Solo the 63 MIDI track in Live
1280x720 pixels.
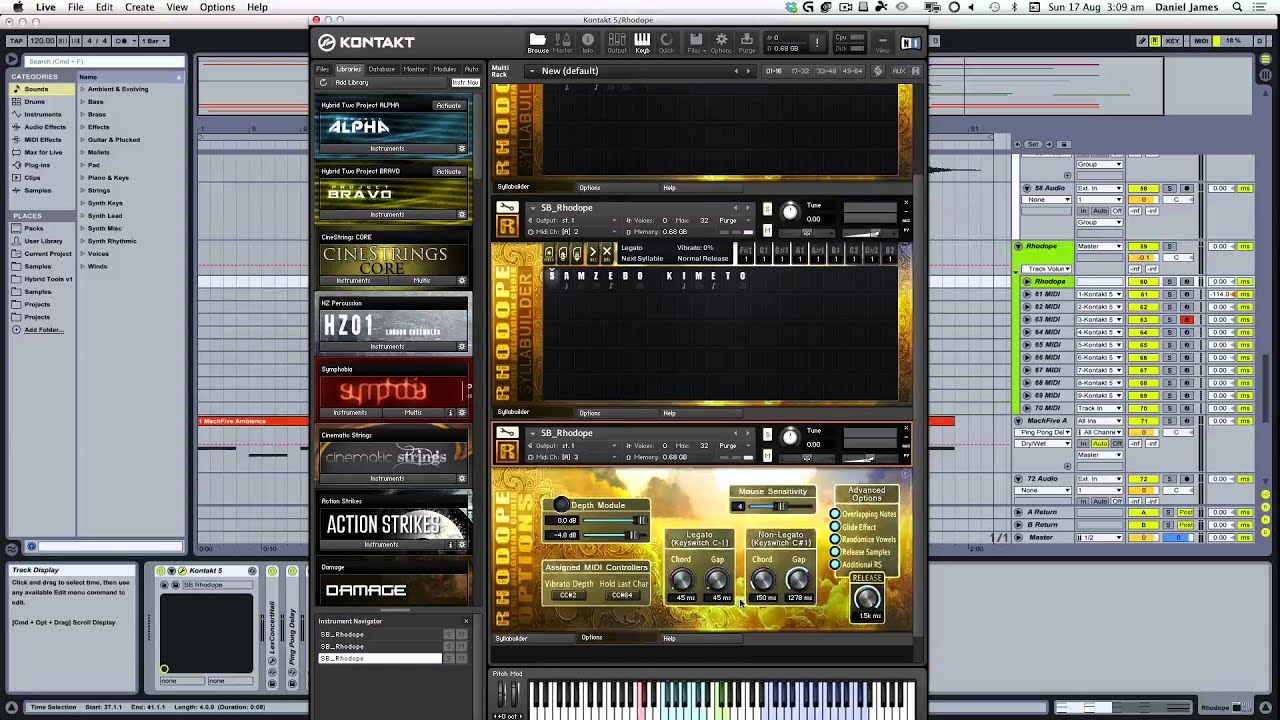pos(1170,319)
